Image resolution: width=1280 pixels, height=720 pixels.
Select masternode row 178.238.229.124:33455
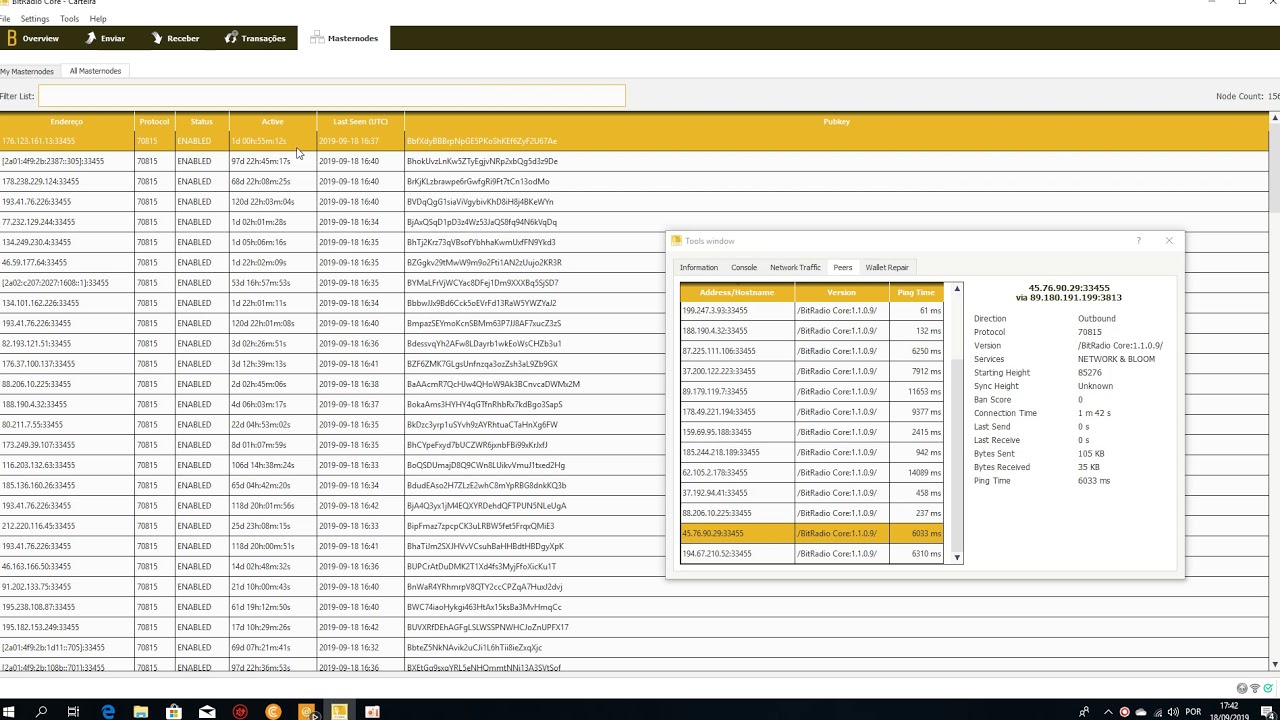[x=634, y=182]
